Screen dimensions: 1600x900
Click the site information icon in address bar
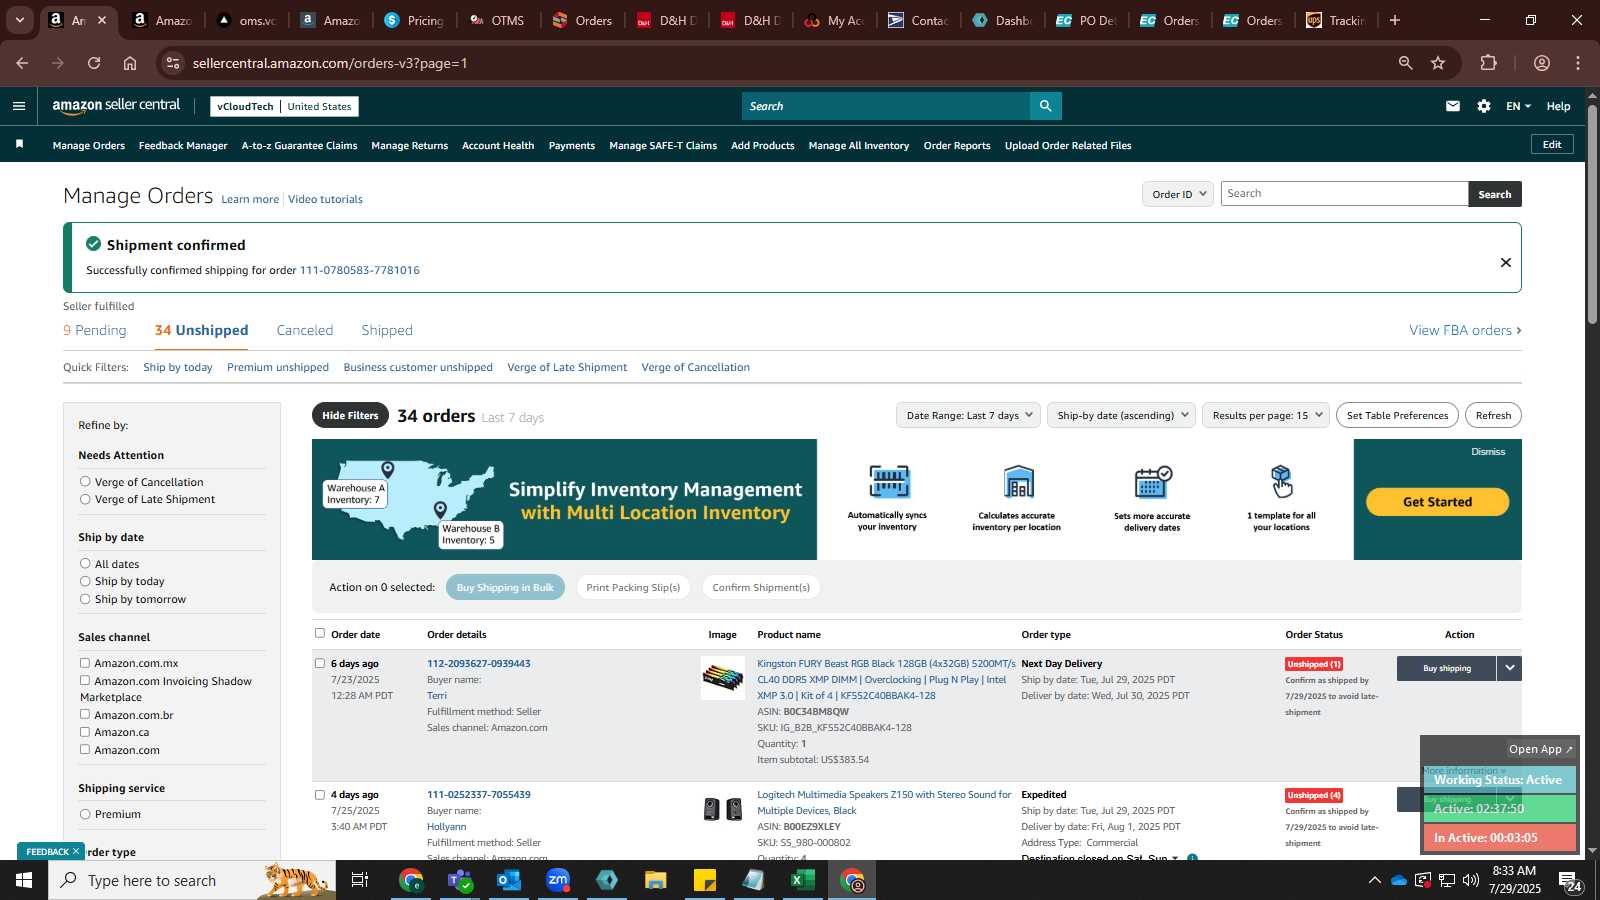(173, 63)
